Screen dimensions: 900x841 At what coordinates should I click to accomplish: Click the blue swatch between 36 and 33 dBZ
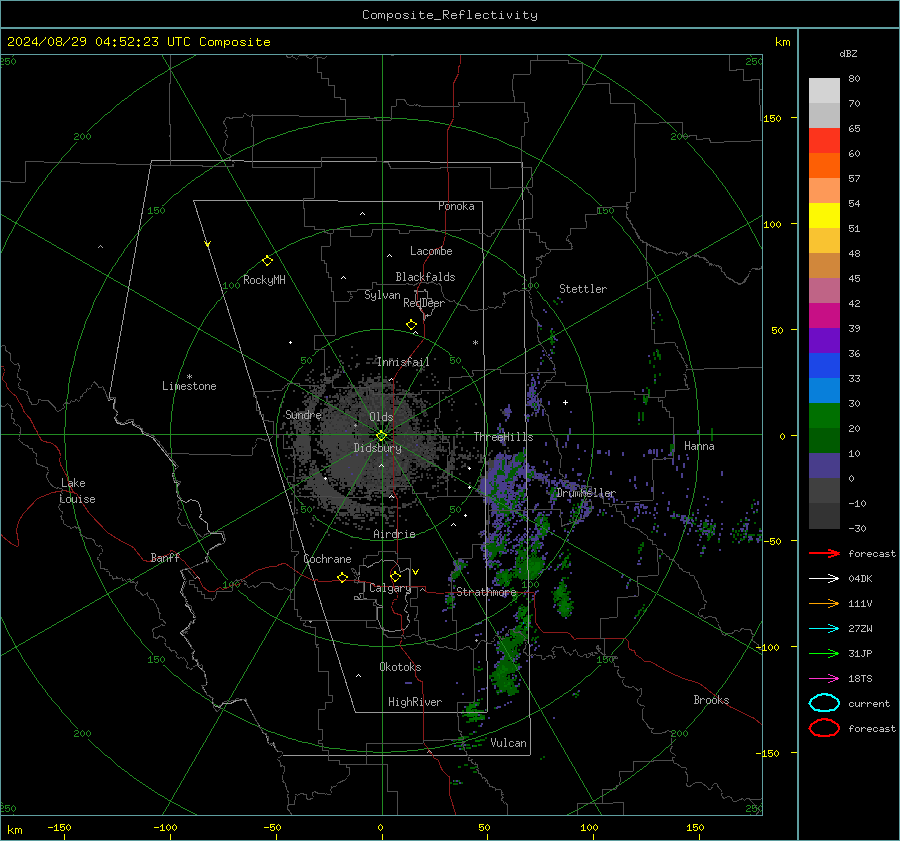pyautogui.click(x=824, y=366)
